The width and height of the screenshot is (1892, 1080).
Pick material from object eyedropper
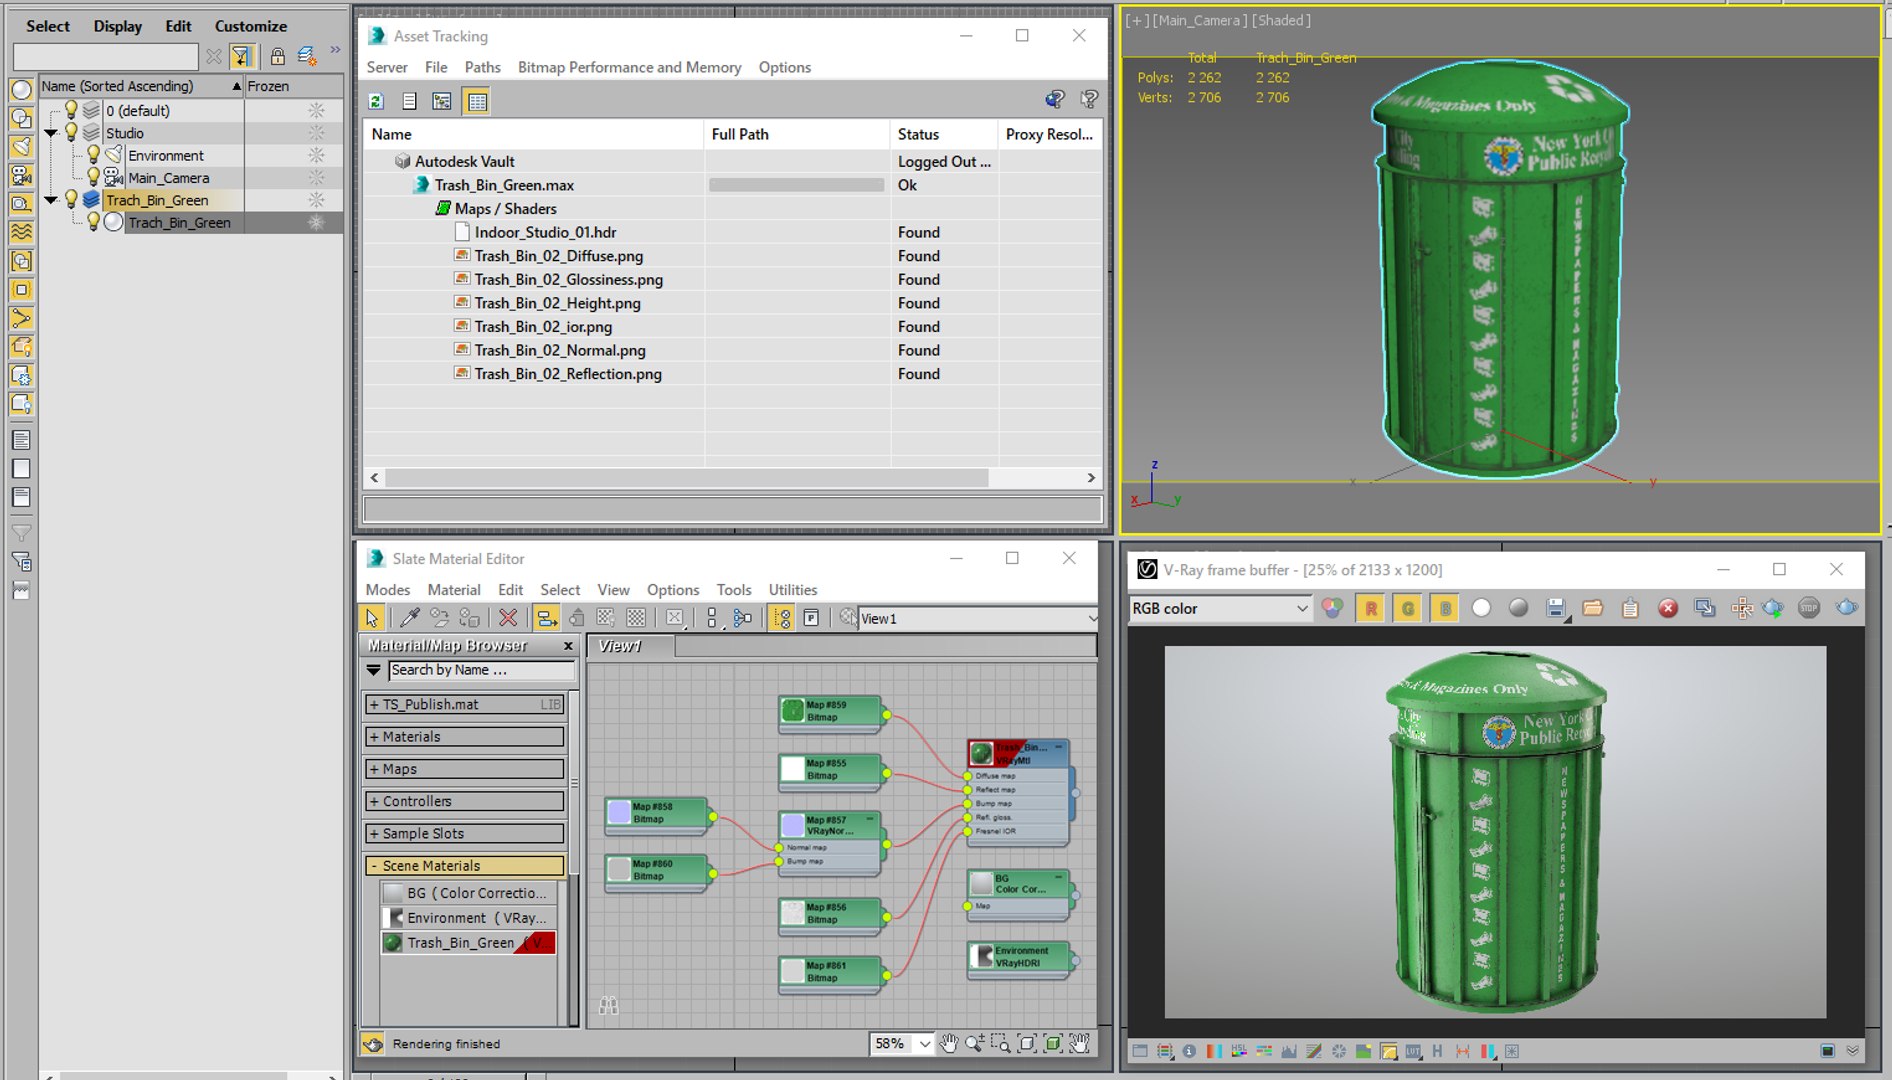coord(409,618)
